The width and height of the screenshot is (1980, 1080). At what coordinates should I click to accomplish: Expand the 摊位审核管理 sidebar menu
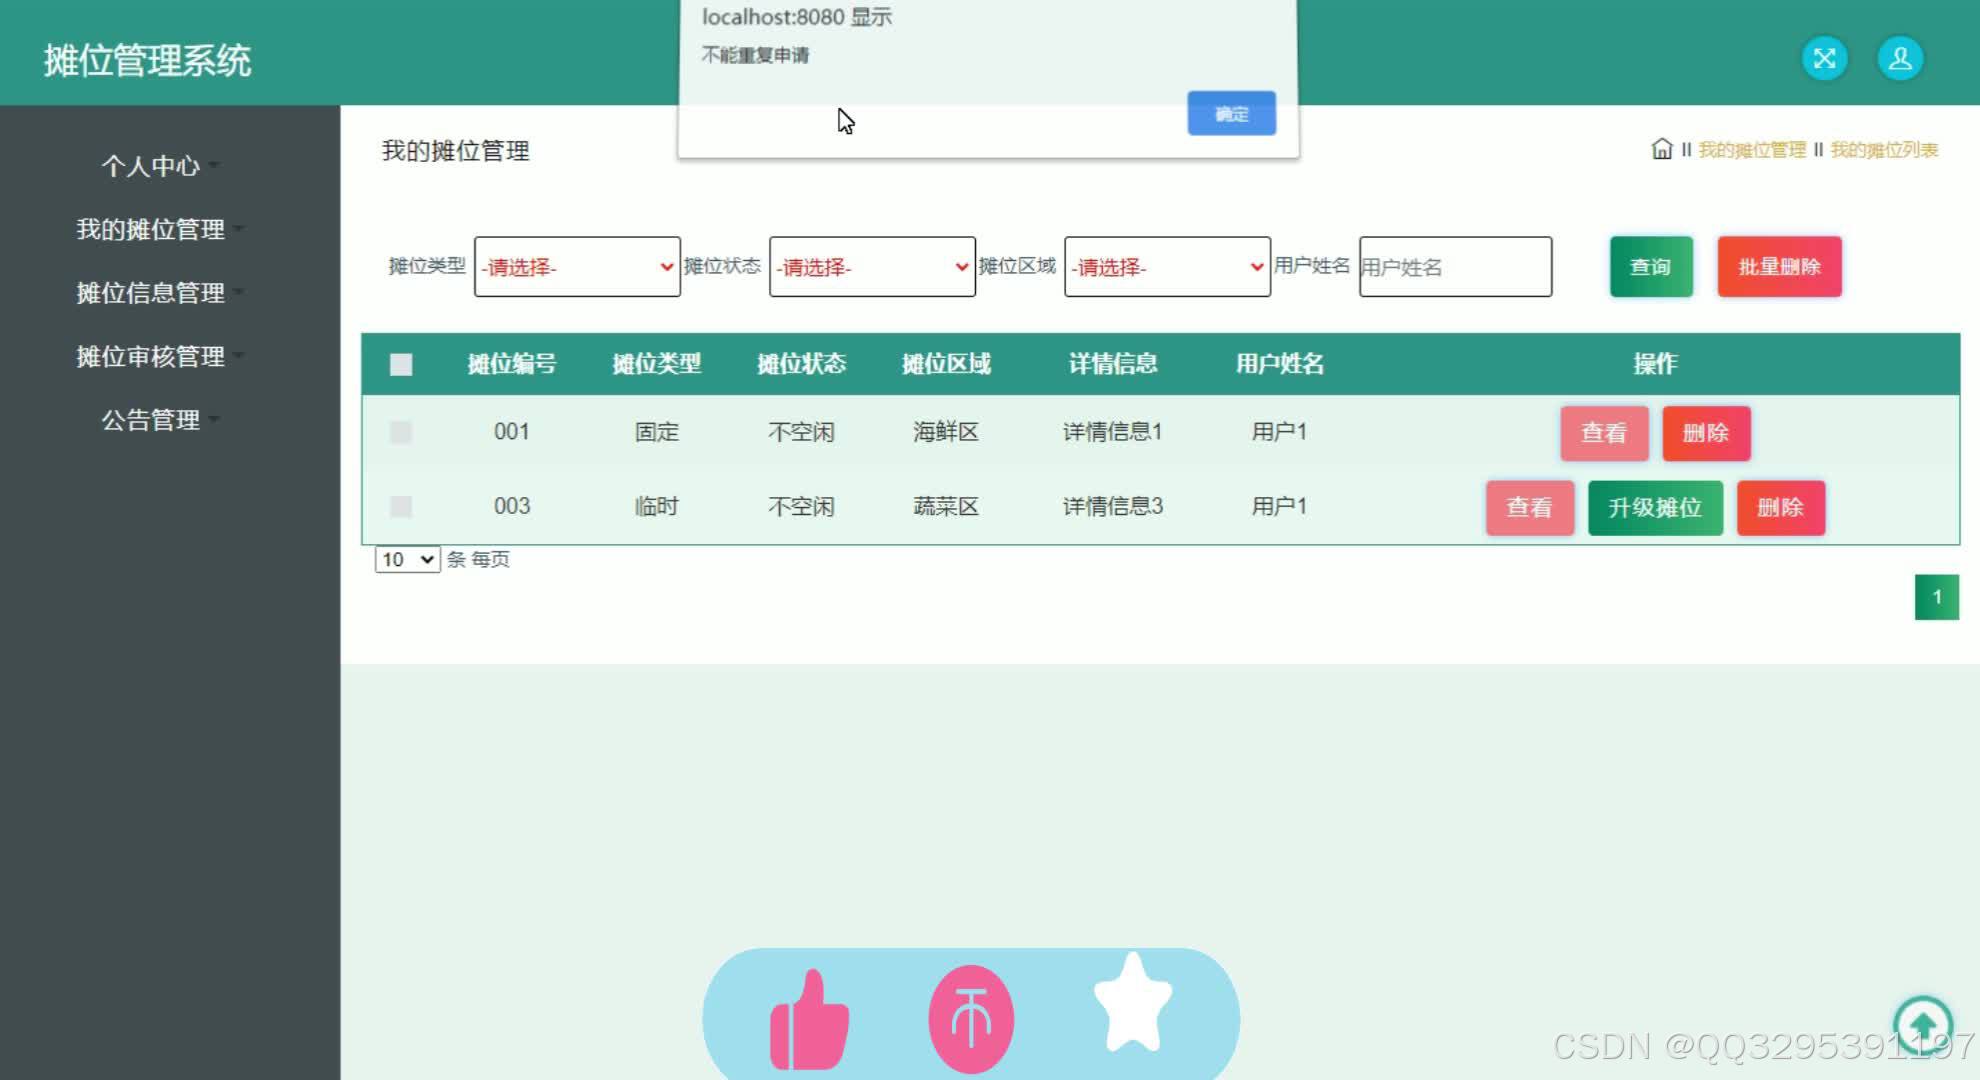[160, 356]
